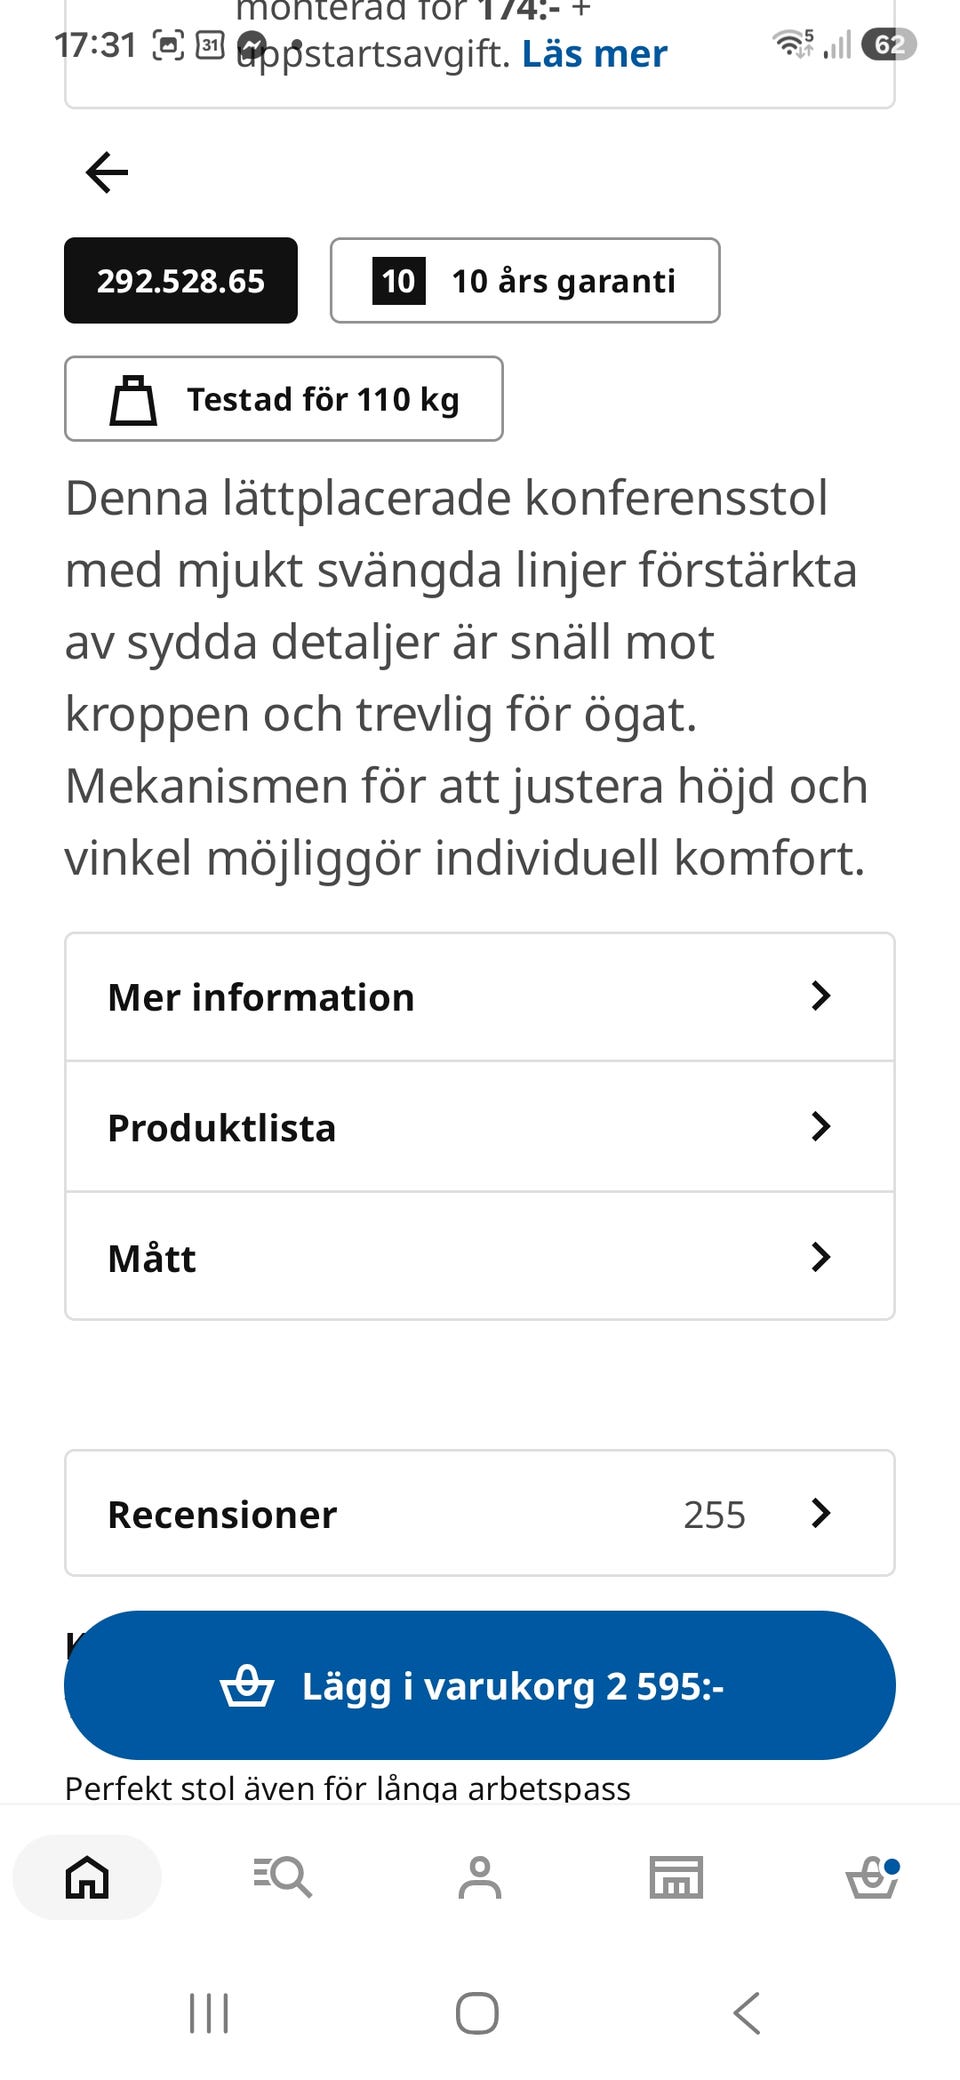Tap the Läs mer link
Image resolution: width=960 pixels, height=2080 pixels.
595,54
